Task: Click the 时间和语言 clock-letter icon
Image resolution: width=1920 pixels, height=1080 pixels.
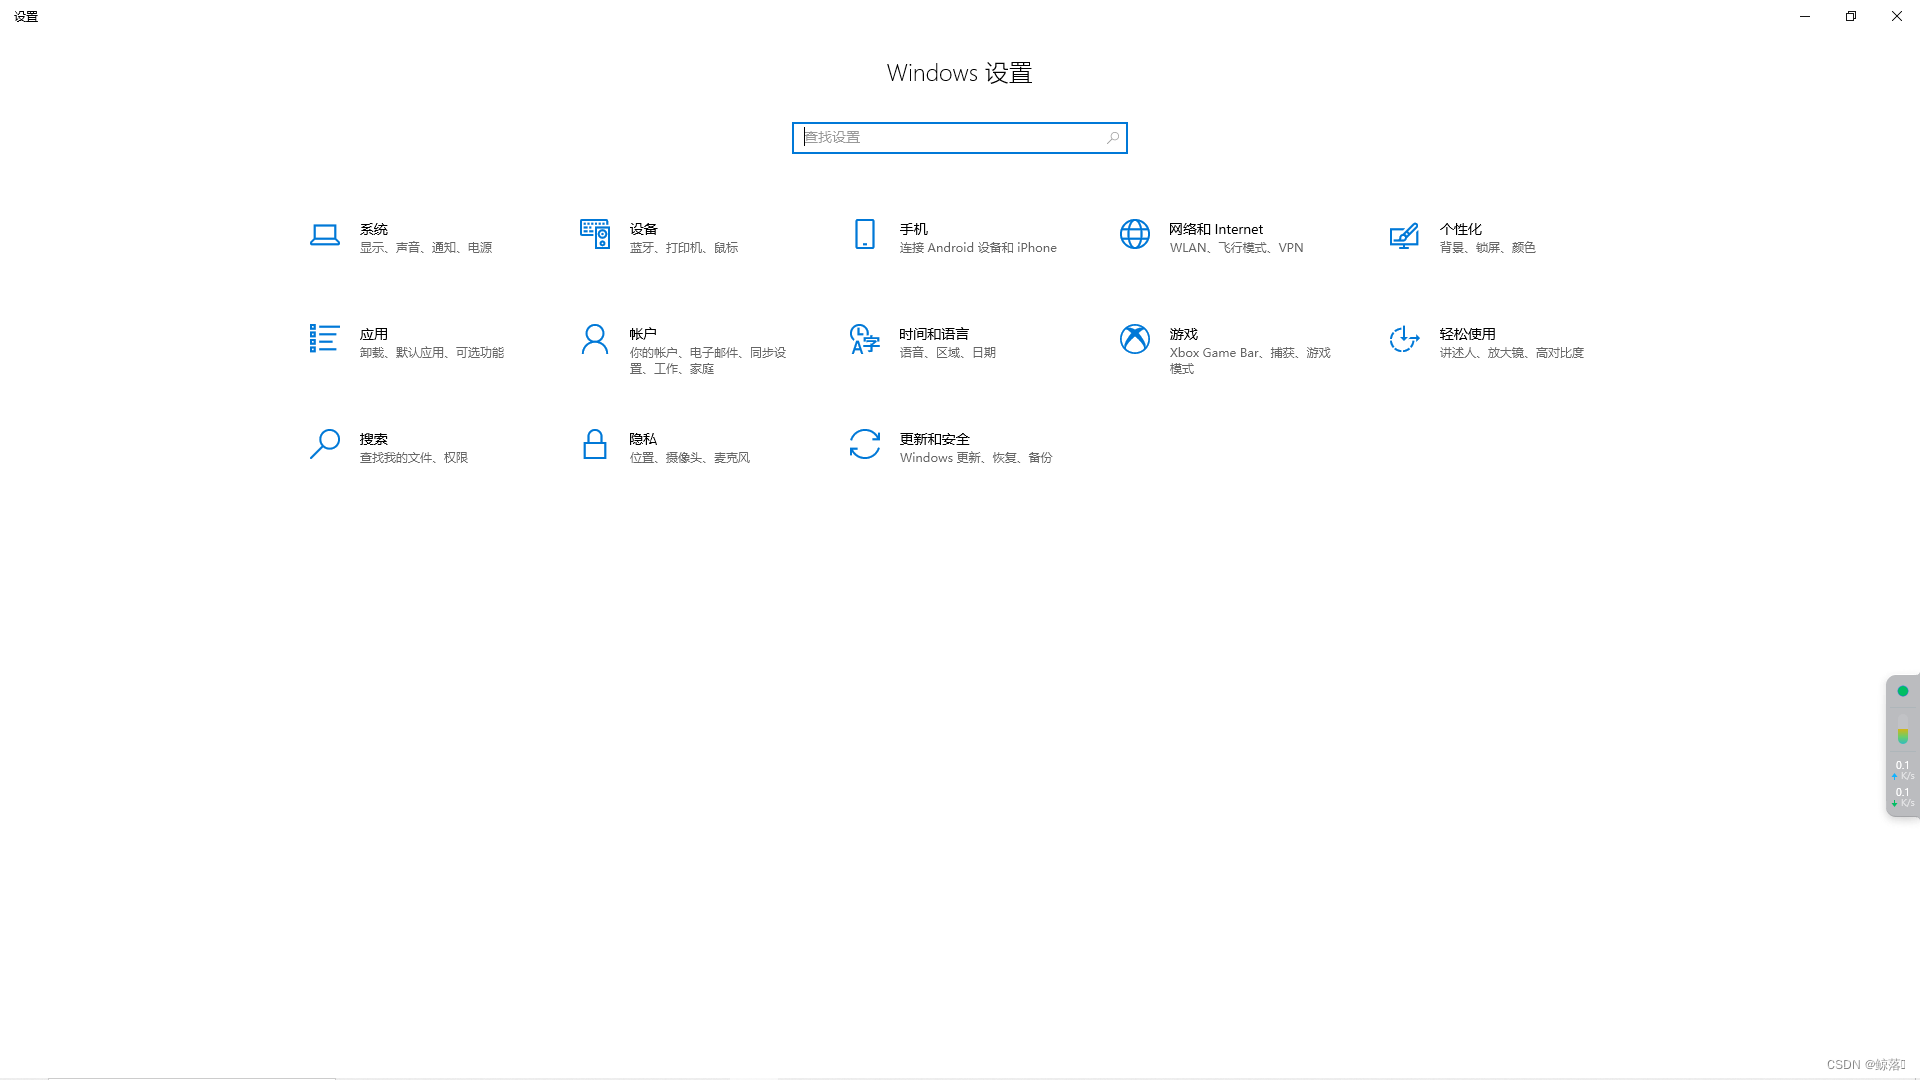Action: click(x=864, y=340)
